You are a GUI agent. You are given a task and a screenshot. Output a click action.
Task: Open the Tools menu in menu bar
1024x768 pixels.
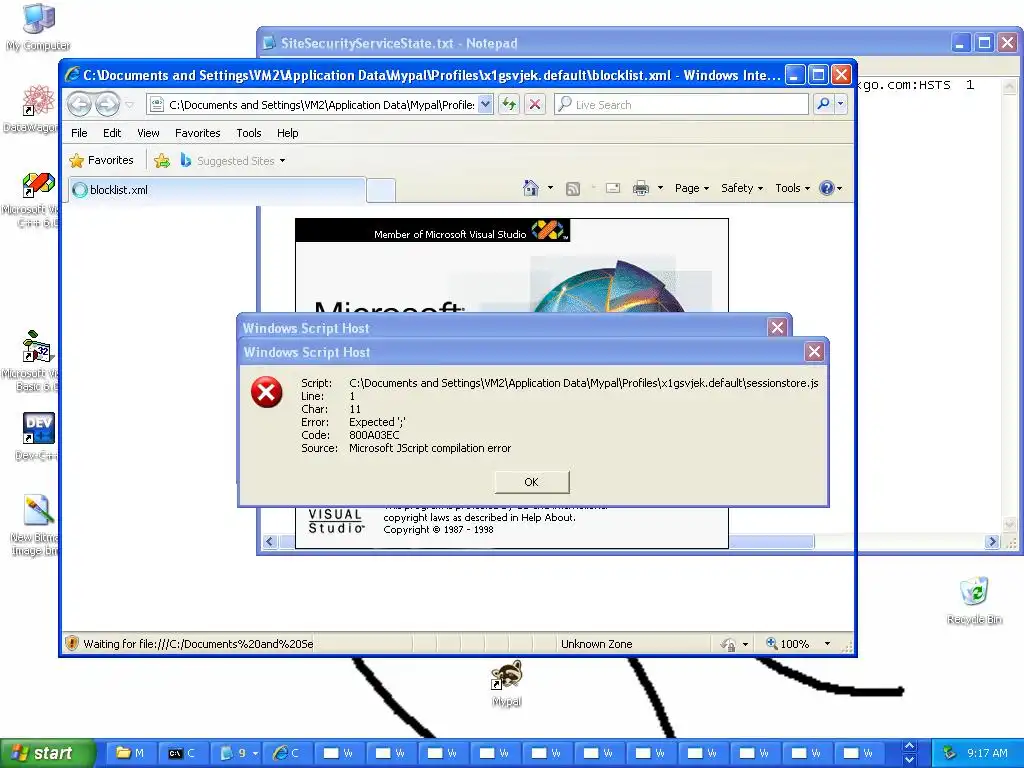tap(249, 133)
